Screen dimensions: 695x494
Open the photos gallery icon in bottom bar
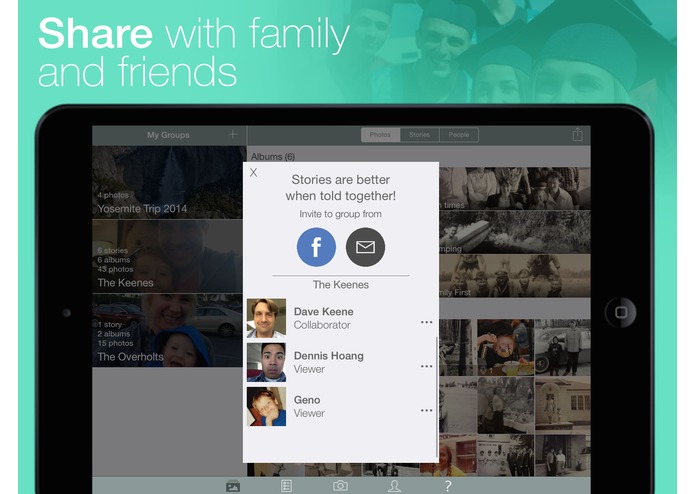pyautogui.click(x=233, y=486)
